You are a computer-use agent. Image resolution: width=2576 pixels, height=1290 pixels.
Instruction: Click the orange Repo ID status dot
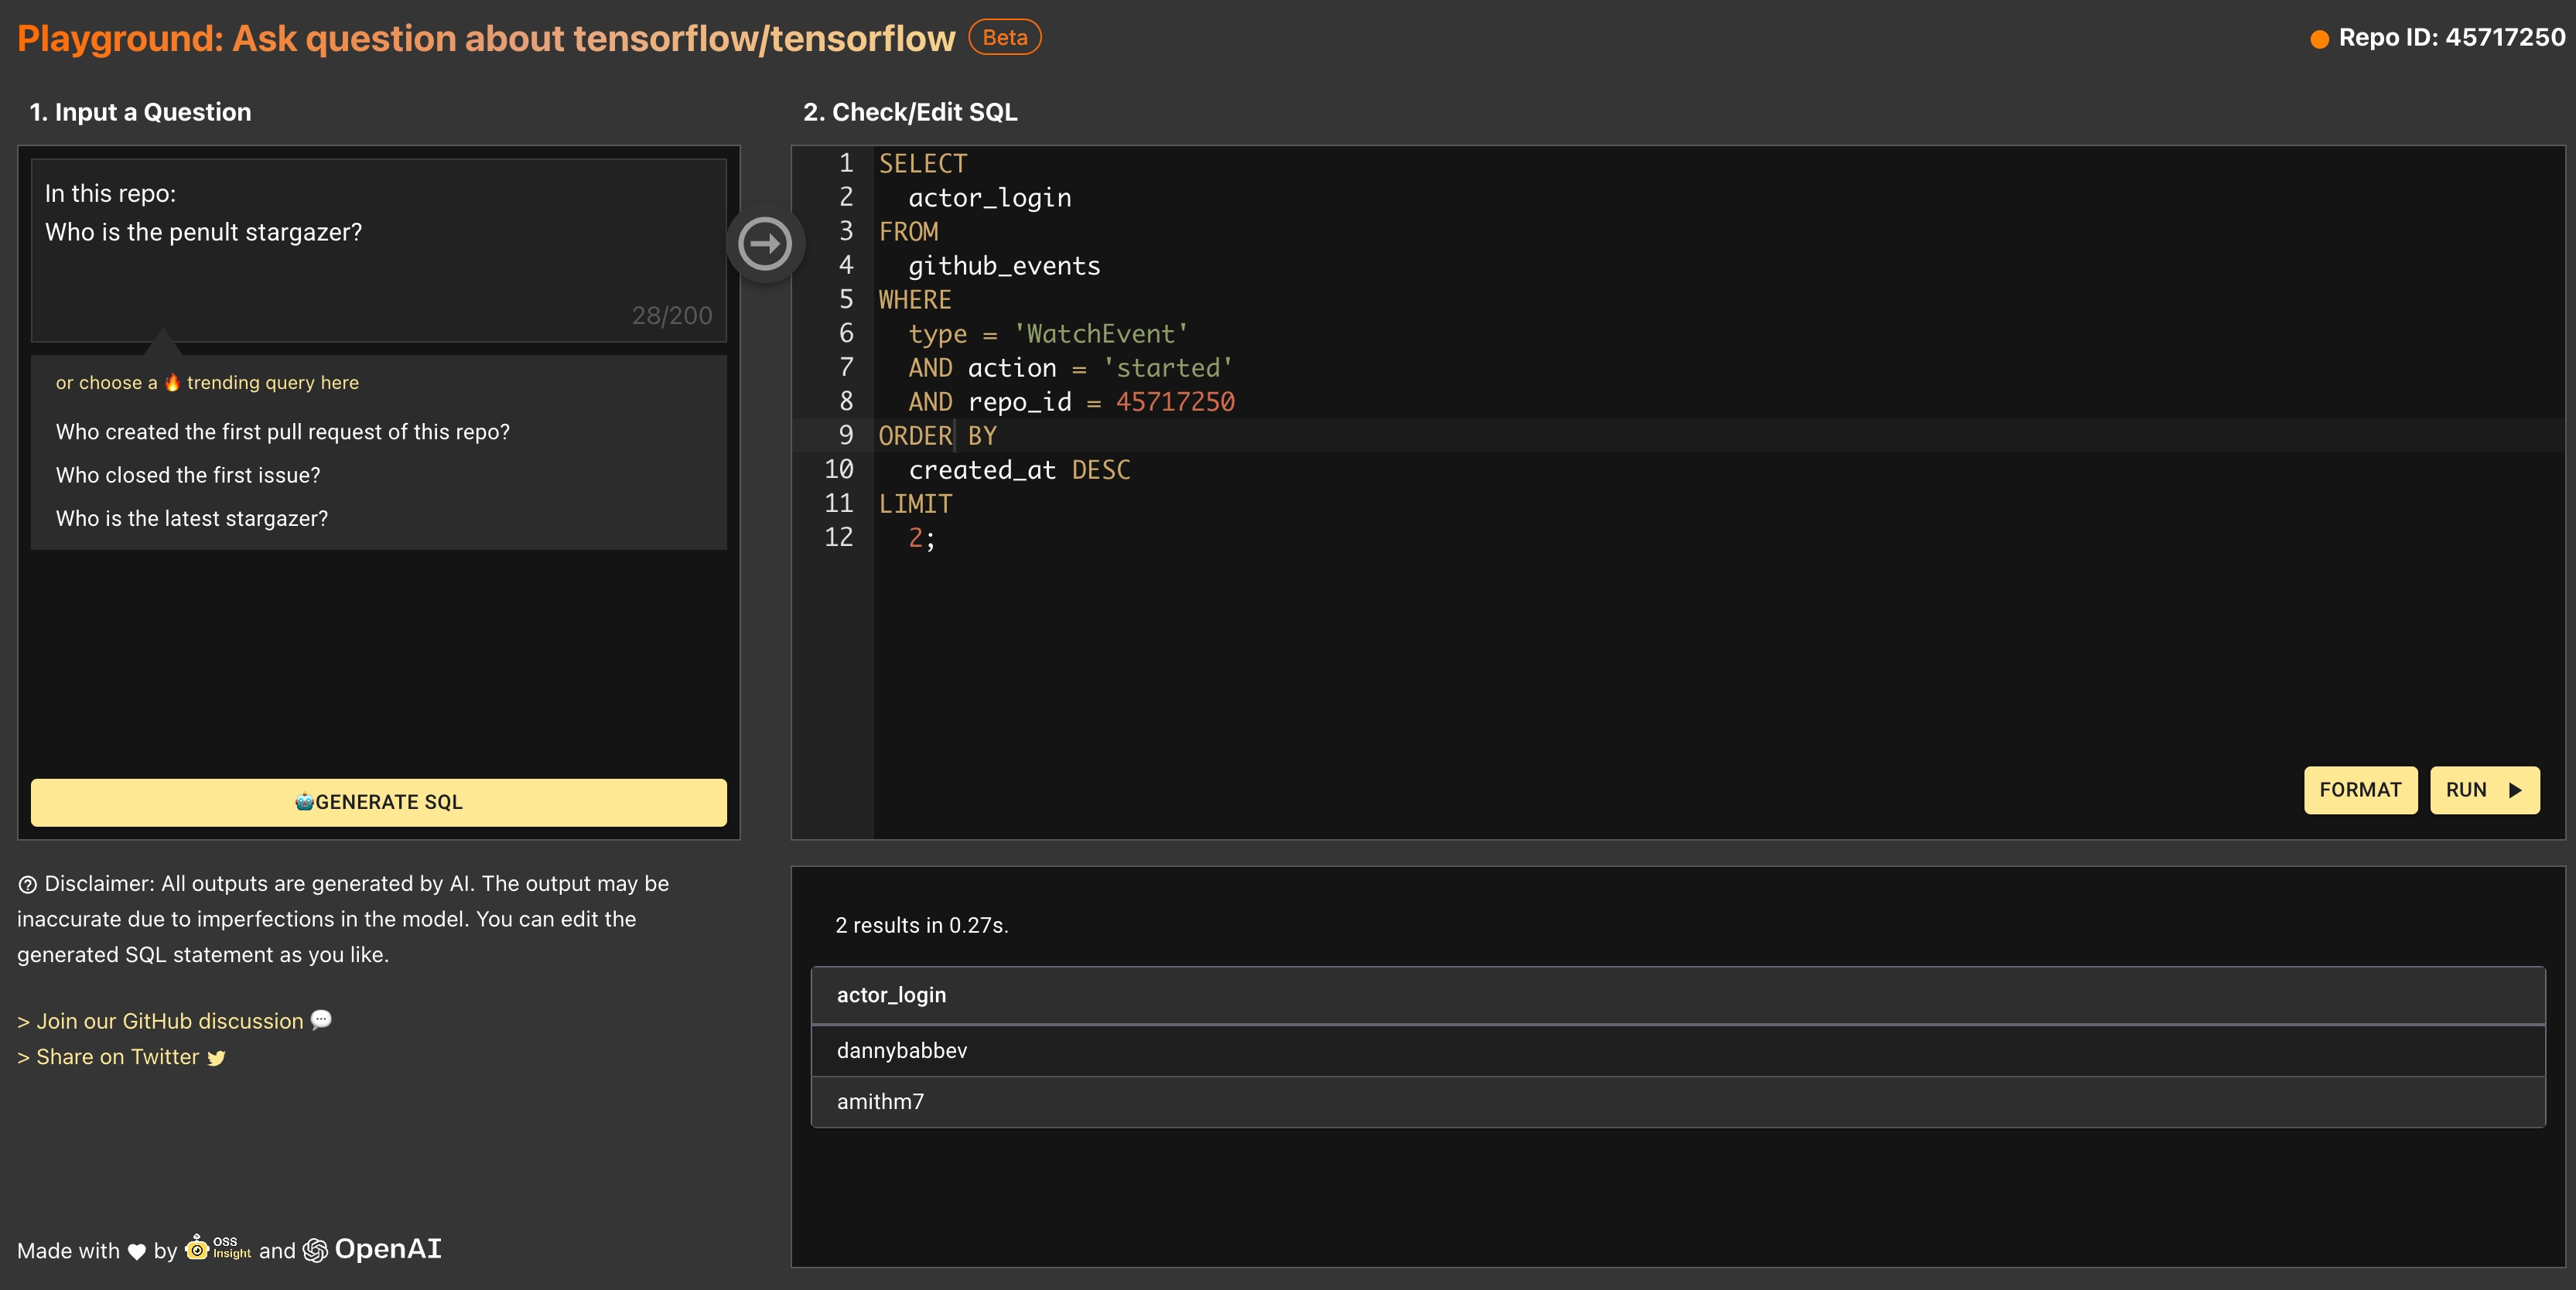2319,39
